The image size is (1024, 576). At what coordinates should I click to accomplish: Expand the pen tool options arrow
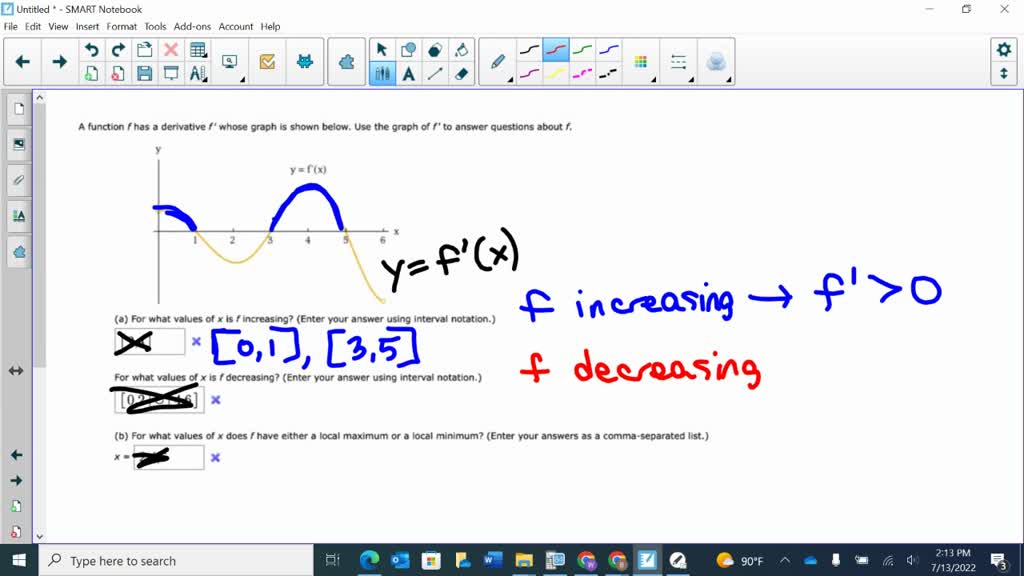(x=510, y=79)
